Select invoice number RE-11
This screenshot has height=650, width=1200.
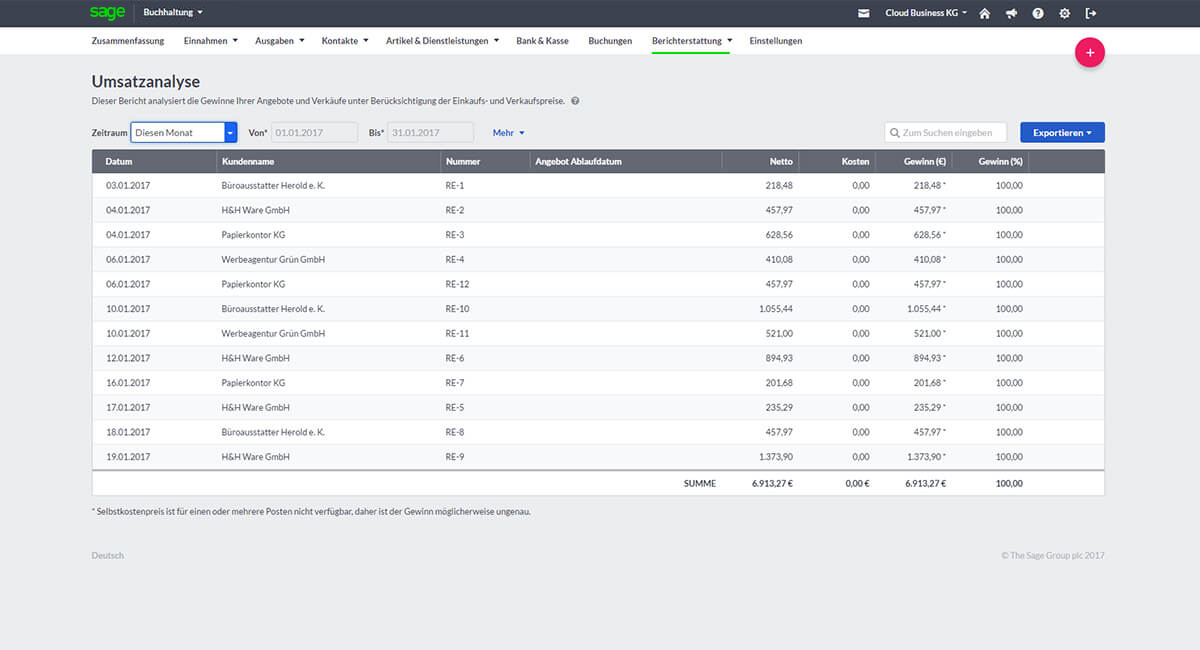point(457,333)
